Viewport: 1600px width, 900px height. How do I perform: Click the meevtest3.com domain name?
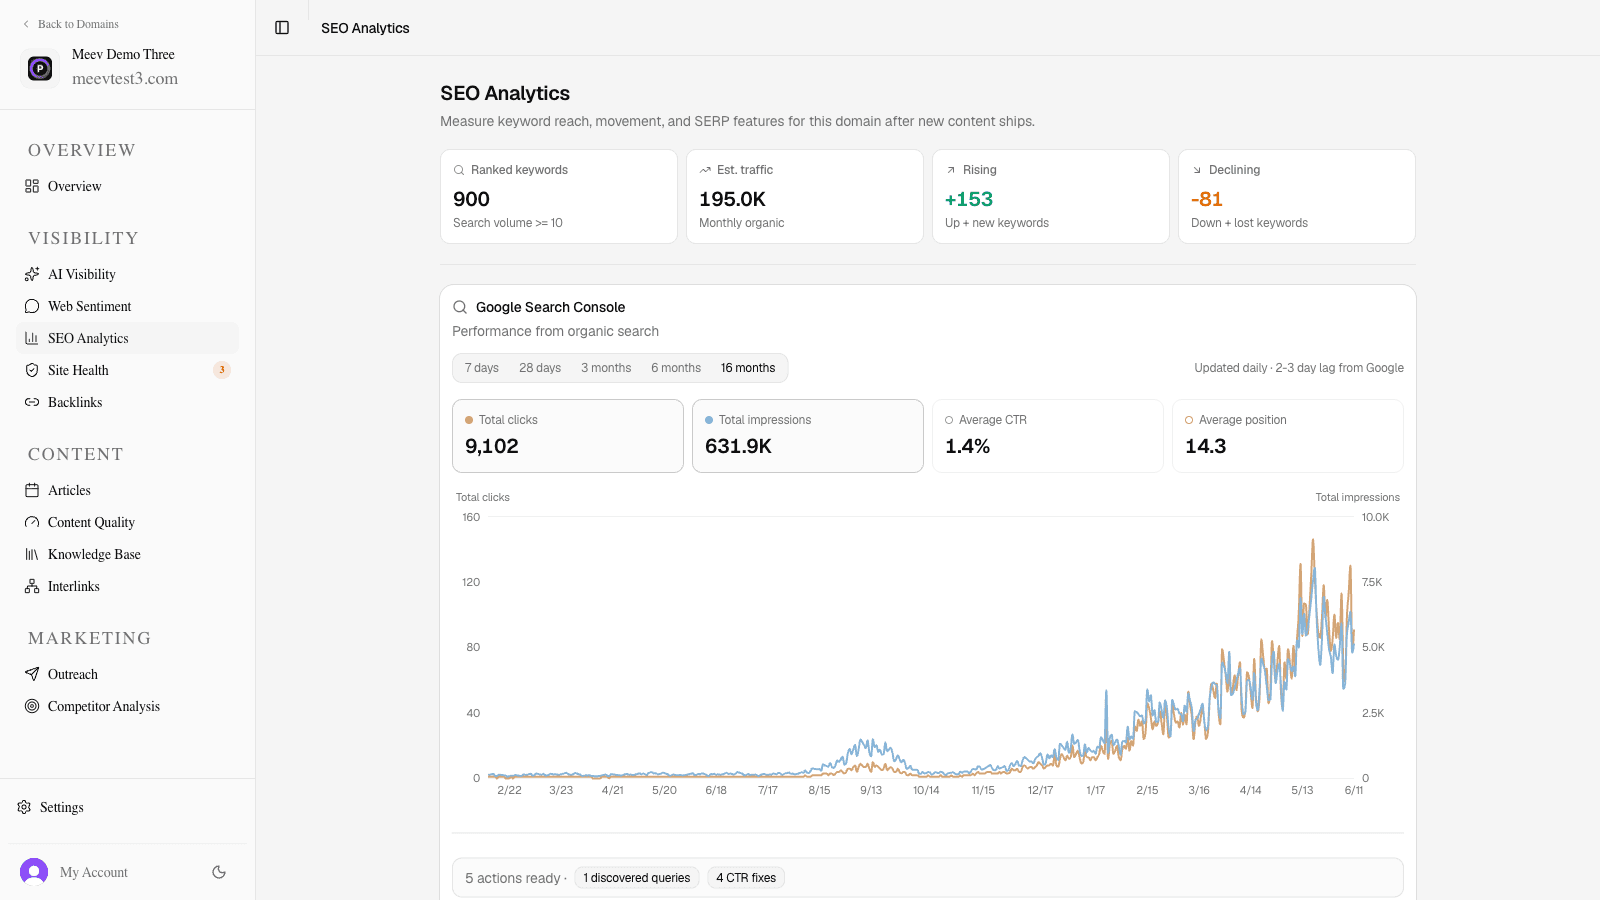tap(125, 78)
